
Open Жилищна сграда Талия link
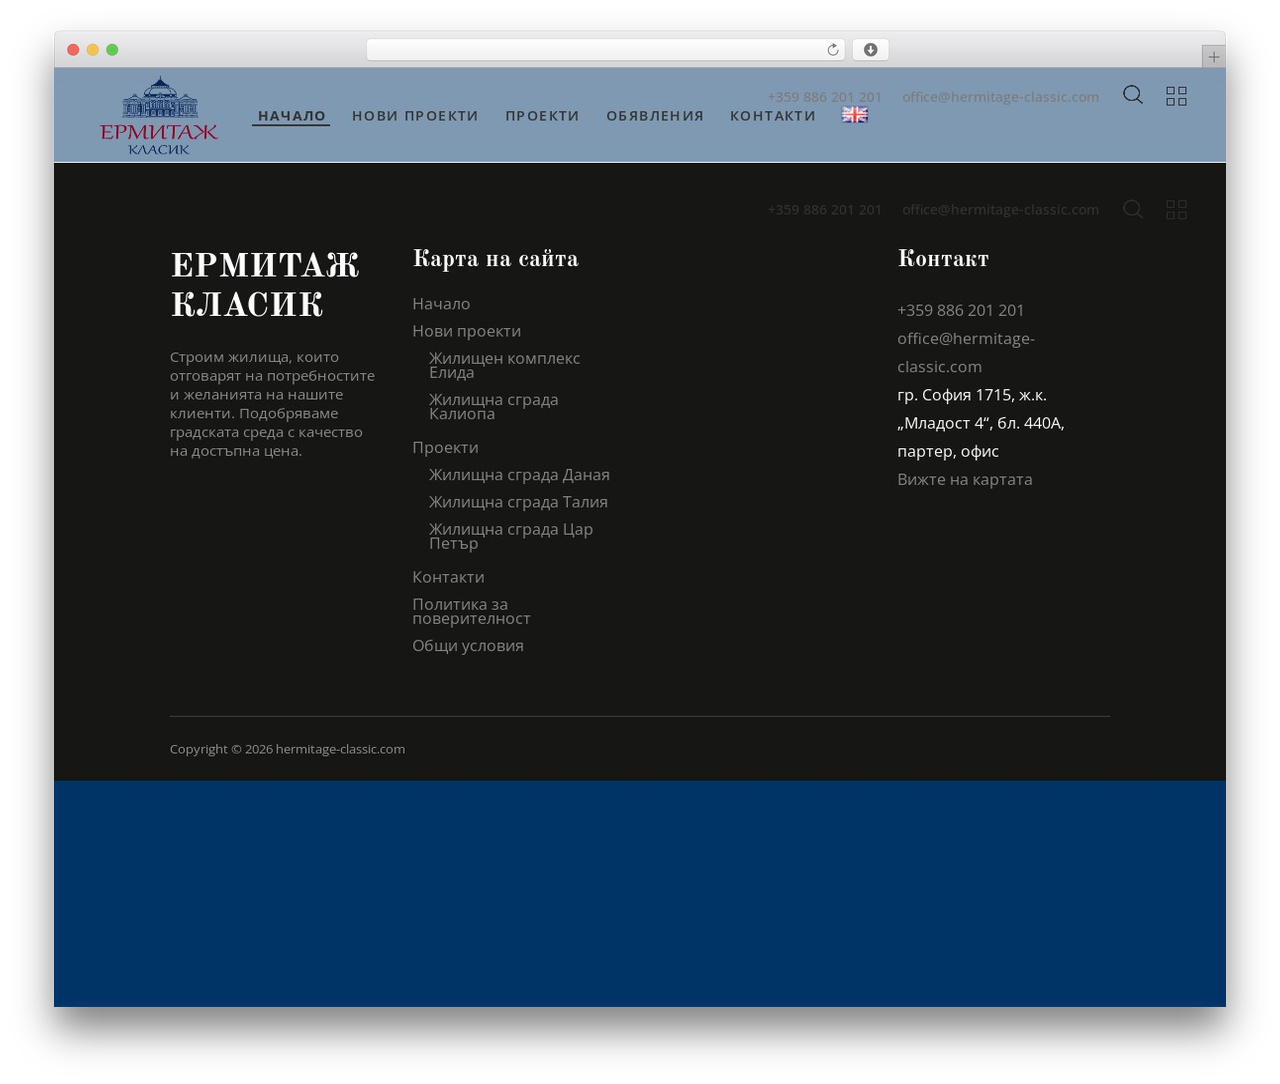click(x=518, y=502)
